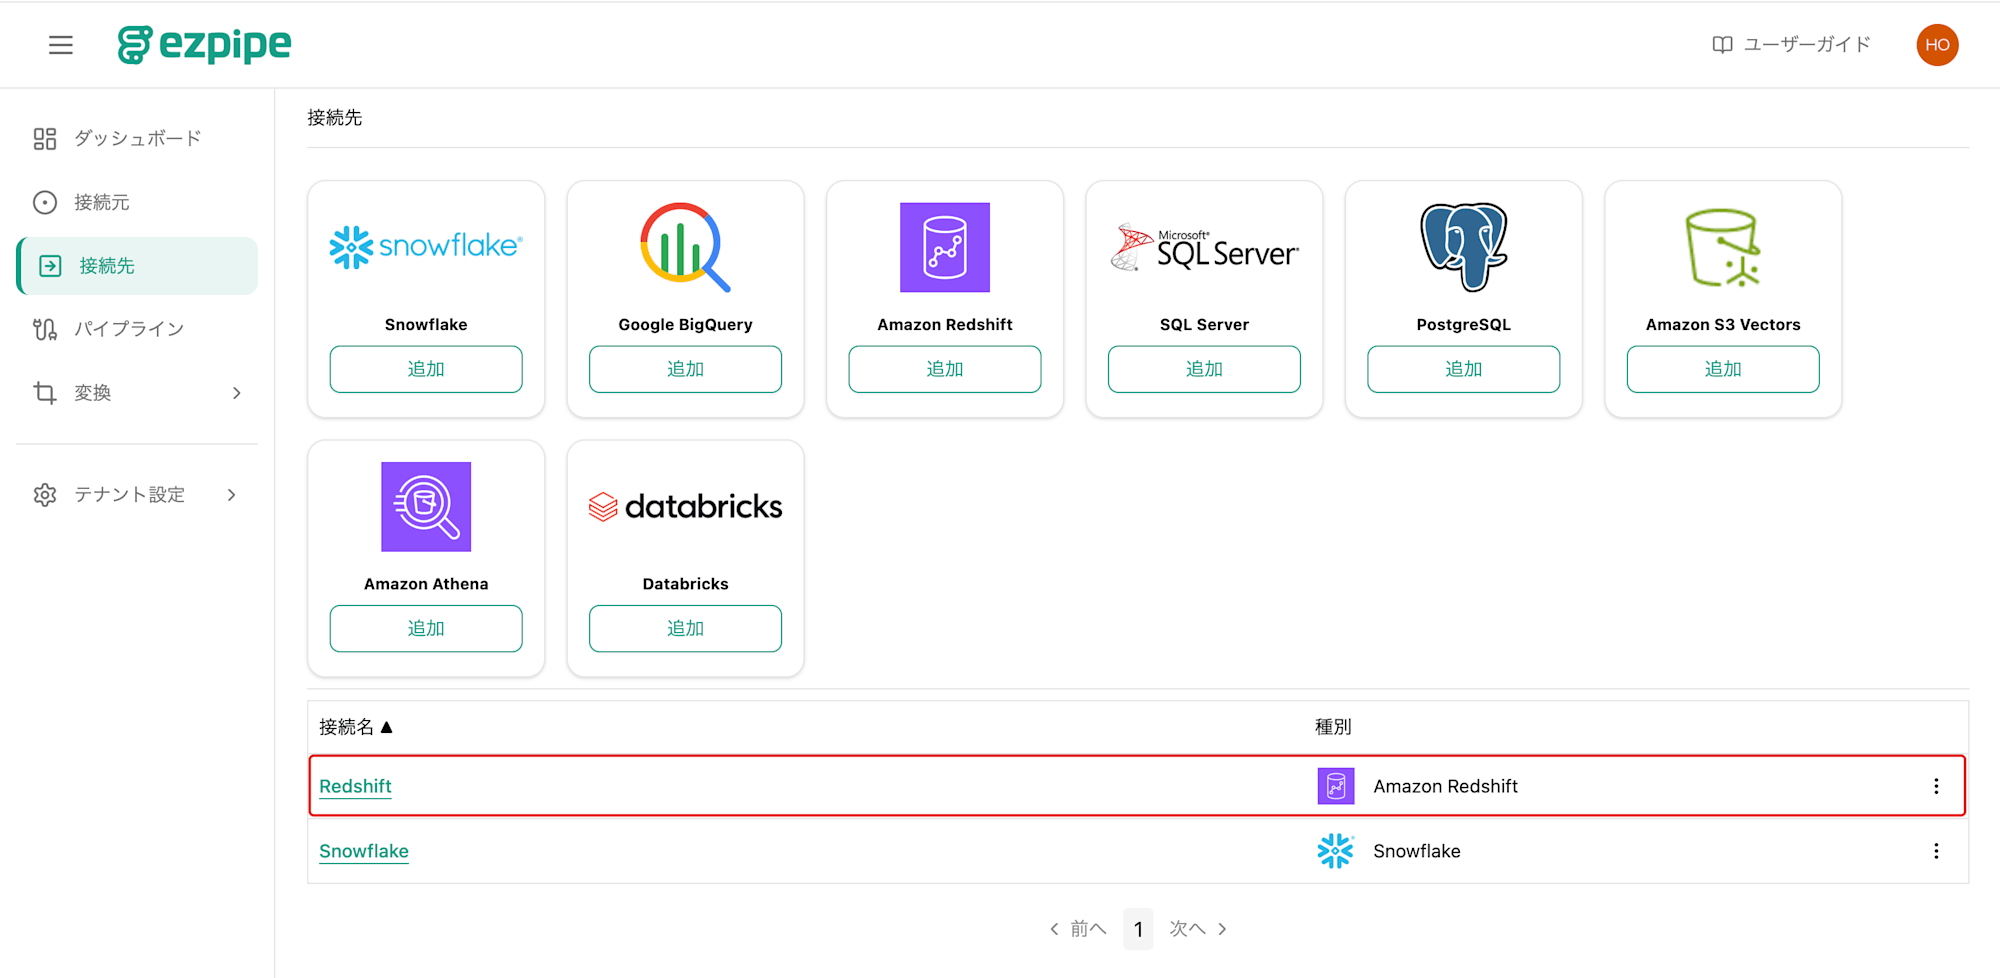Open the three-dot menu for Redshift row

tap(1936, 787)
